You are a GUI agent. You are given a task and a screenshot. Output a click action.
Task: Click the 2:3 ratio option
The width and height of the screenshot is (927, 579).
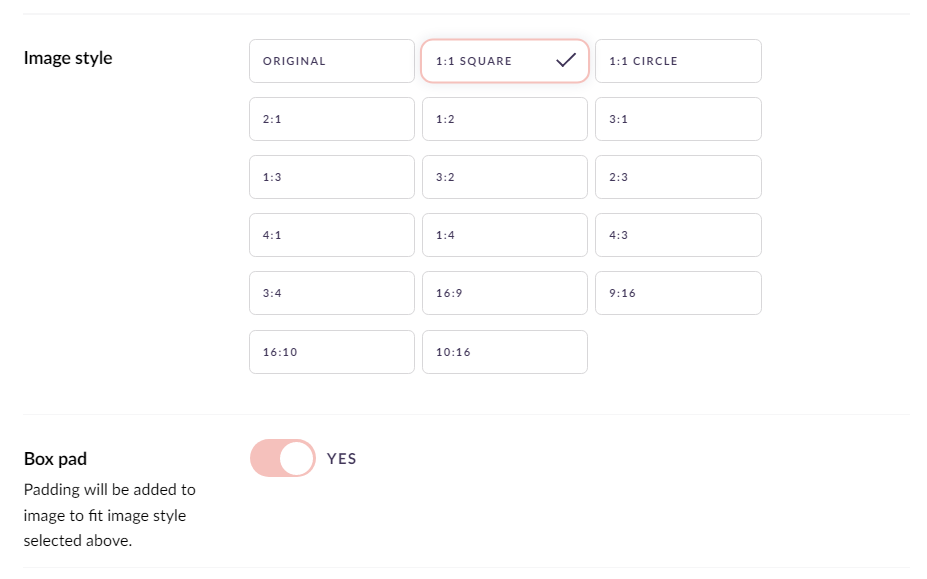(x=678, y=177)
